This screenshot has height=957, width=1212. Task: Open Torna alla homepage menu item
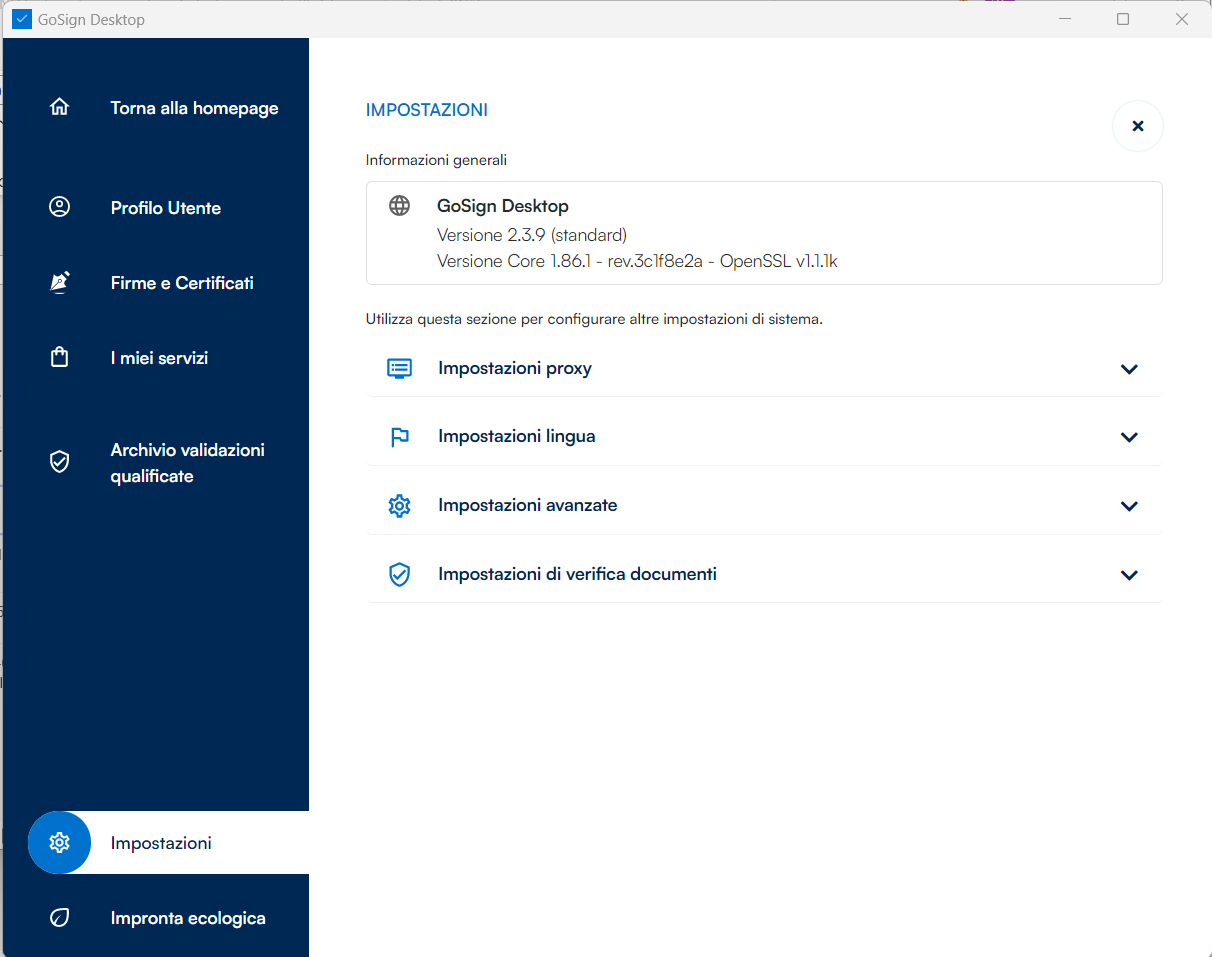click(x=194, y=108)
